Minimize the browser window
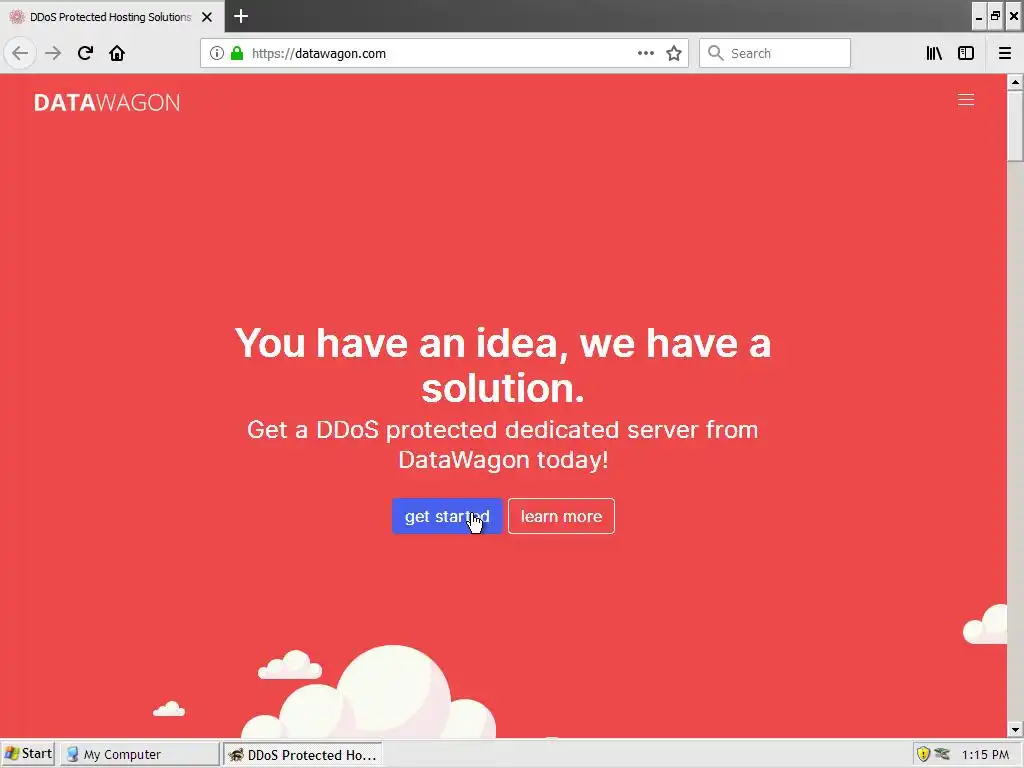Image resolution: width=1024 pixels, height=768 pixels. (x=978, y=17)
